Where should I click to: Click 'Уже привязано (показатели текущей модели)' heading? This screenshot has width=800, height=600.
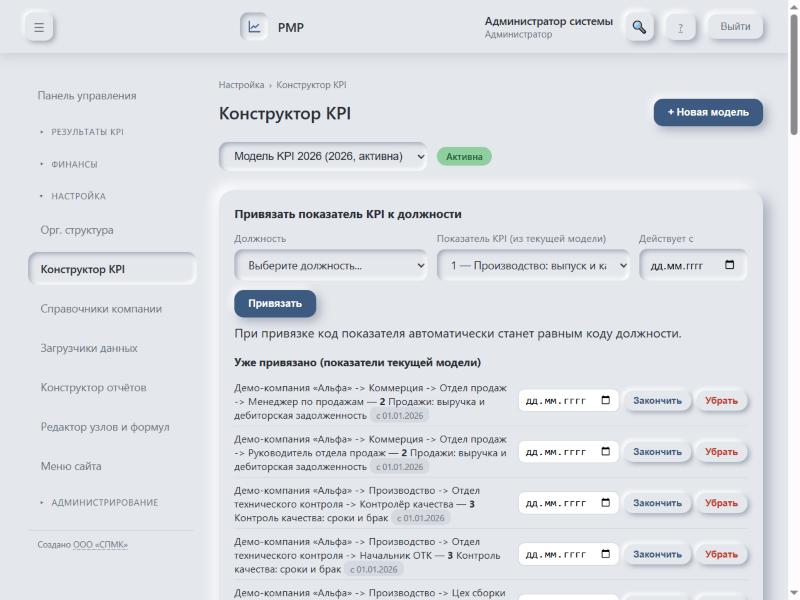(358, 363)
